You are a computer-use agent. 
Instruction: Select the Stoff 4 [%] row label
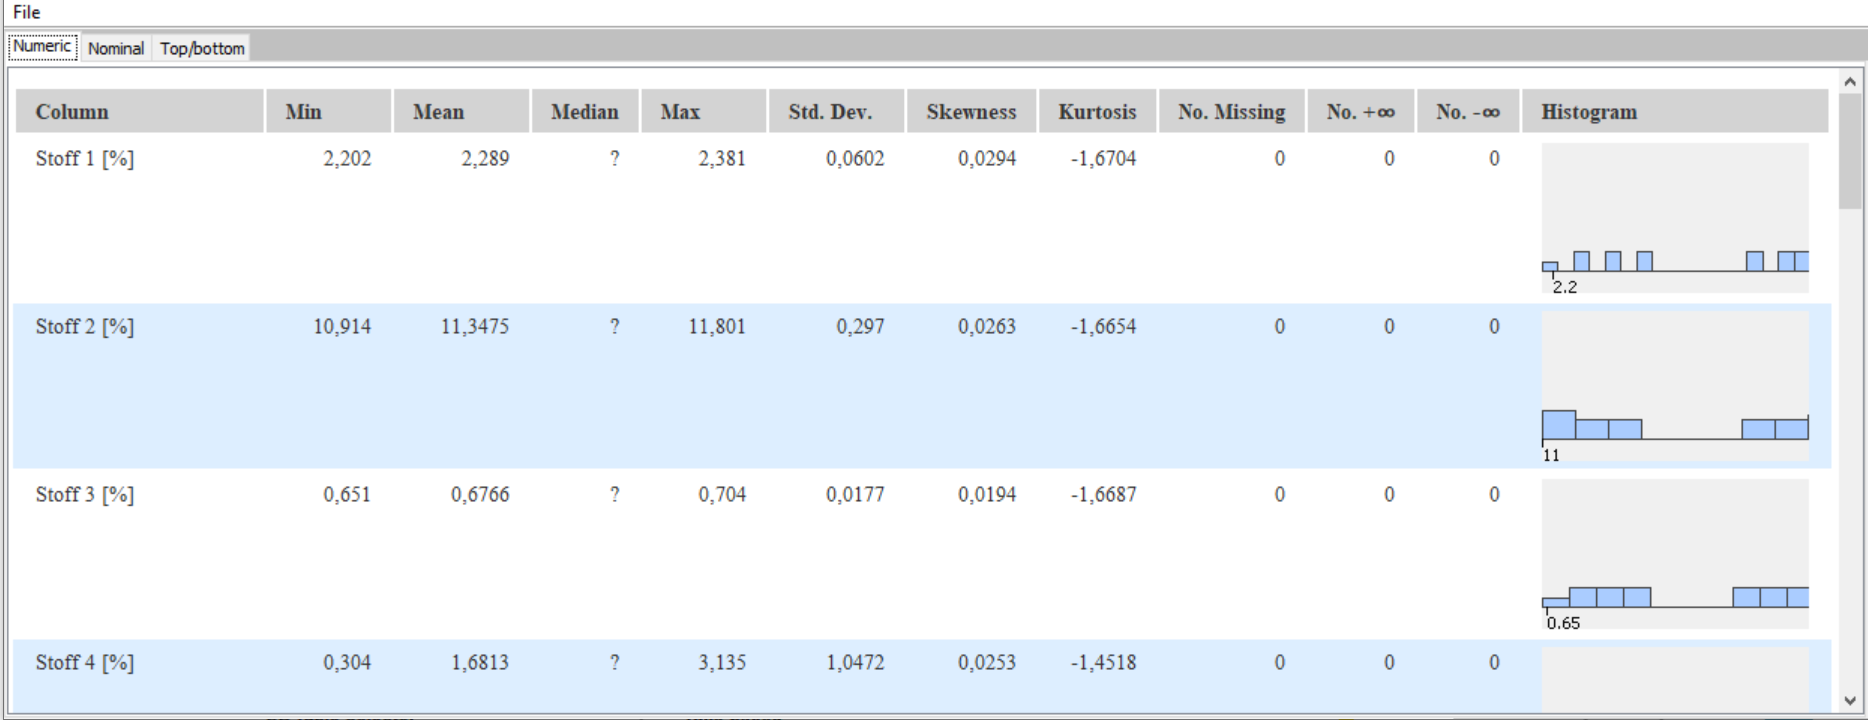coord(85,662)
